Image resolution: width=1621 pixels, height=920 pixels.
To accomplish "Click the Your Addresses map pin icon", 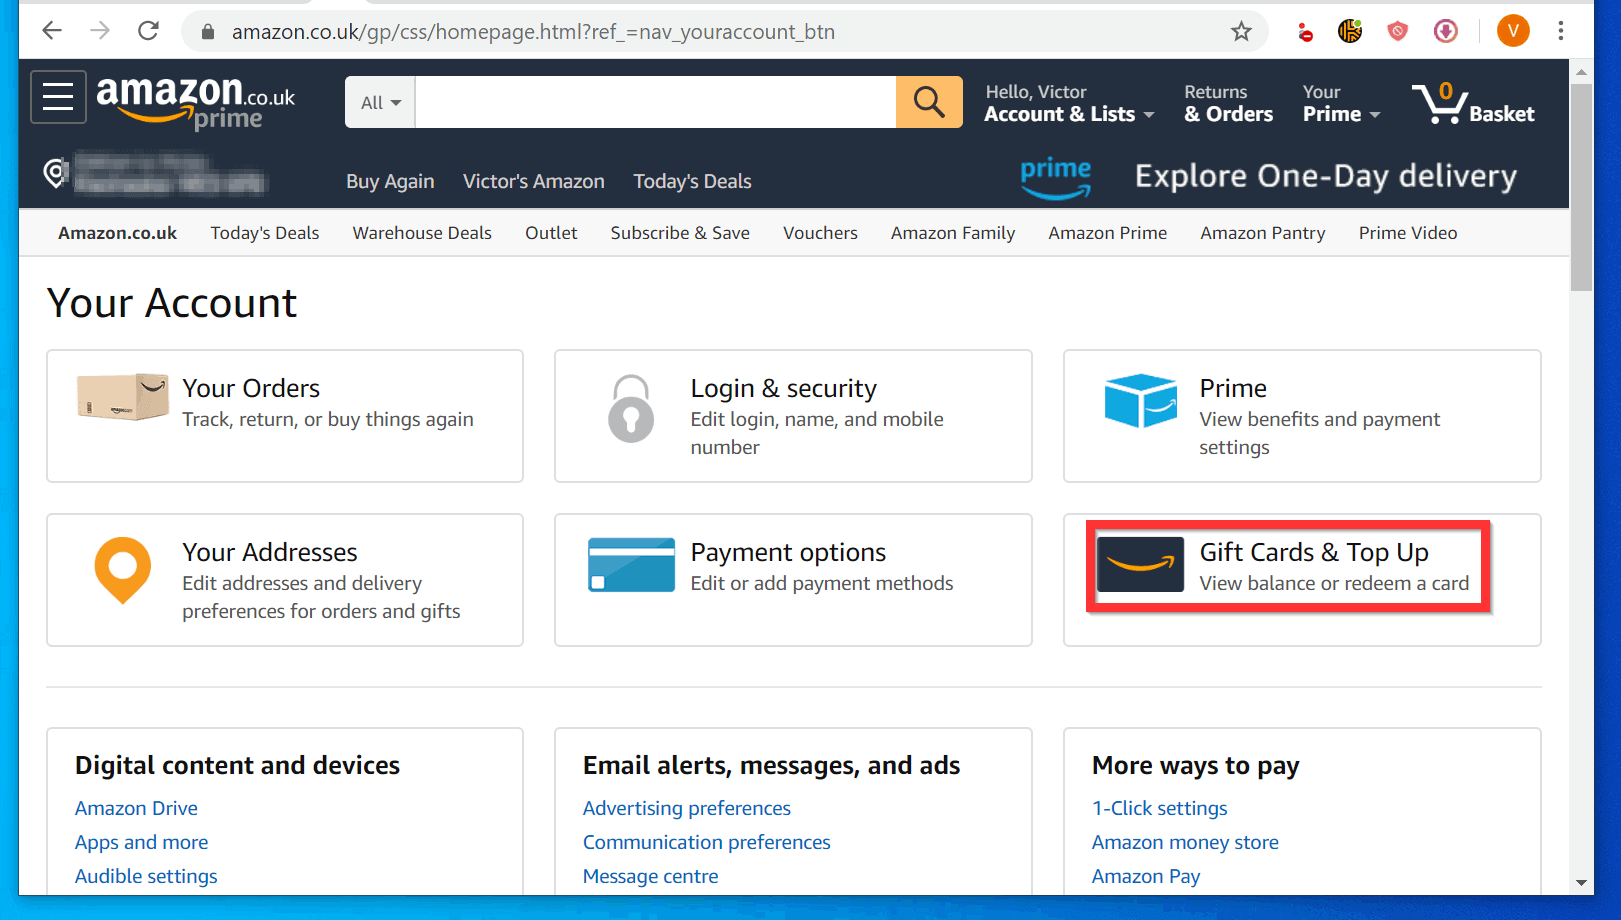I will (x=121, y=570).
